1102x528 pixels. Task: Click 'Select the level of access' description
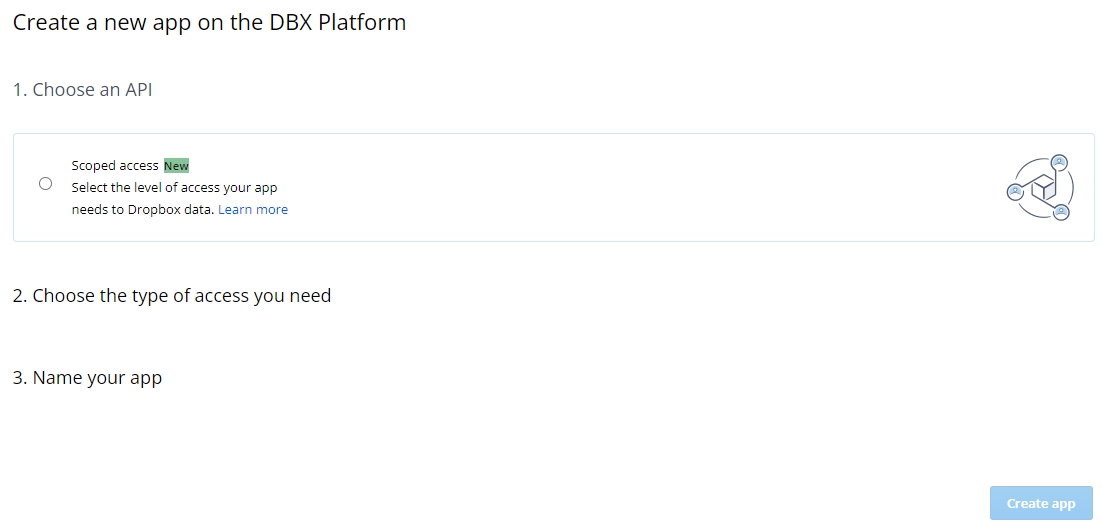pyautogui.click(x=174, y=188)
